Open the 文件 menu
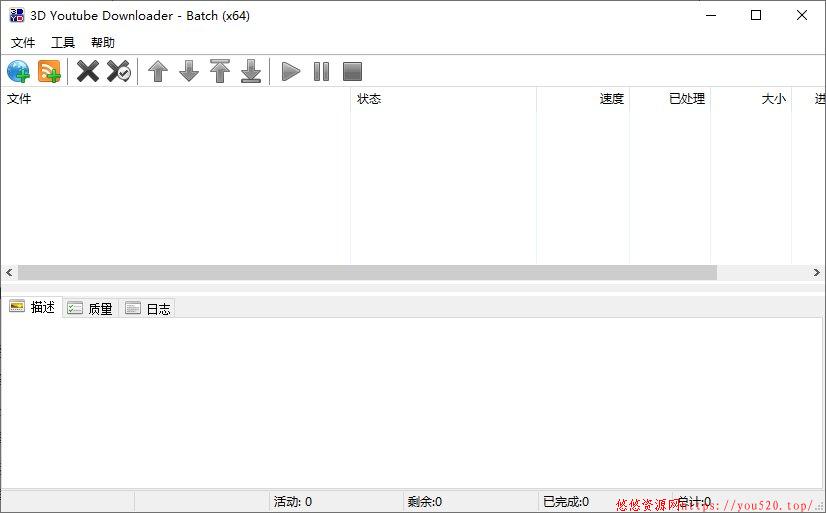This screenshot has height=513, width=826. coord(23,43)
